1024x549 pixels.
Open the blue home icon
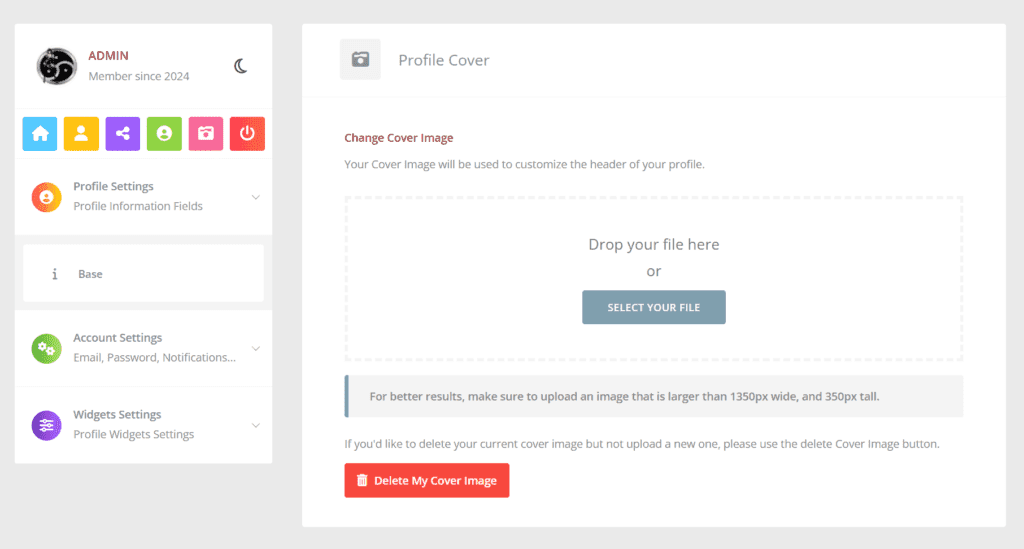point(40,134)
